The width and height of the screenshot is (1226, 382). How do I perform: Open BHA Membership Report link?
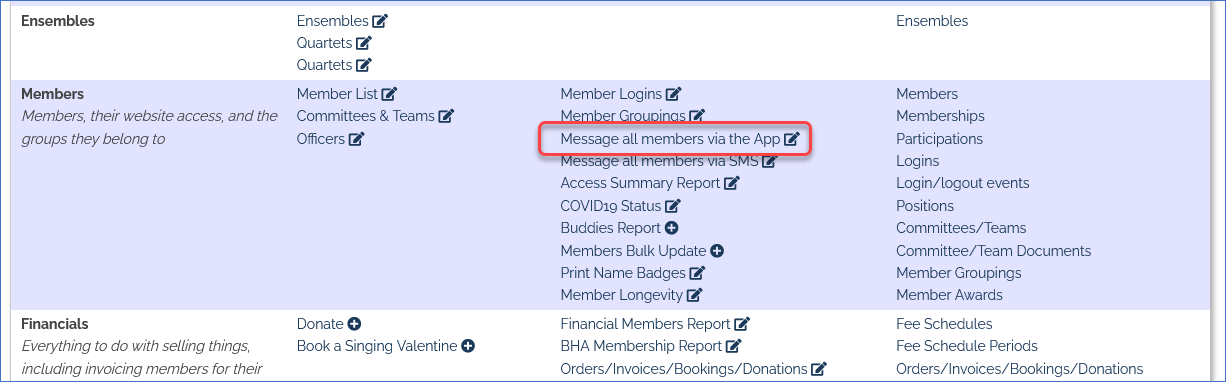642,346
